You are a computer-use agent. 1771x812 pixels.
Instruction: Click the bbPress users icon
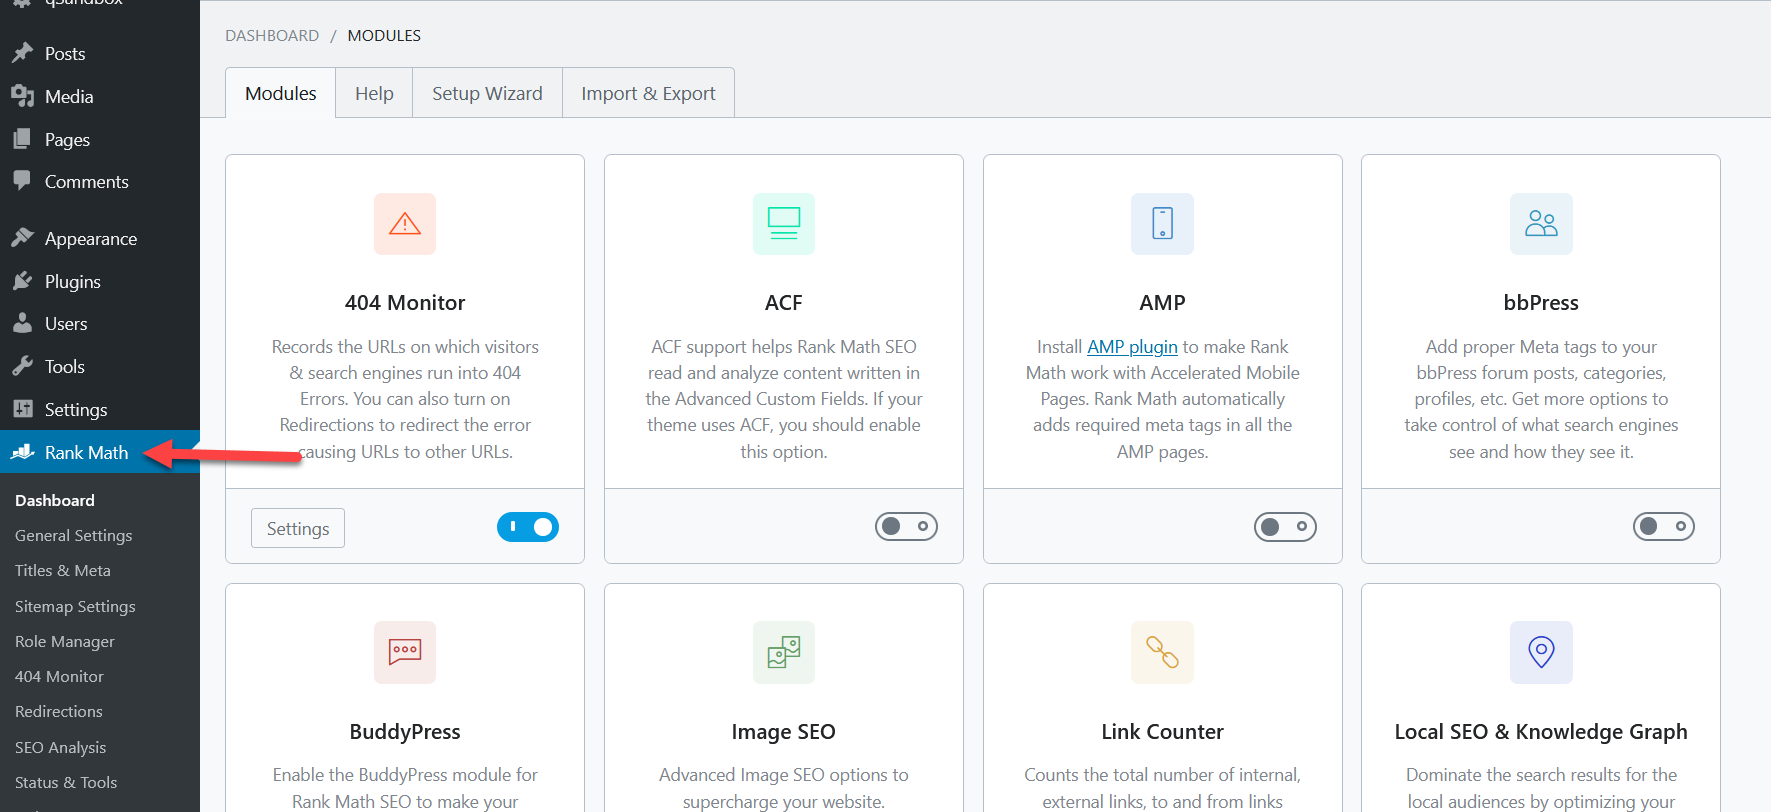[x=1541, y=224]
